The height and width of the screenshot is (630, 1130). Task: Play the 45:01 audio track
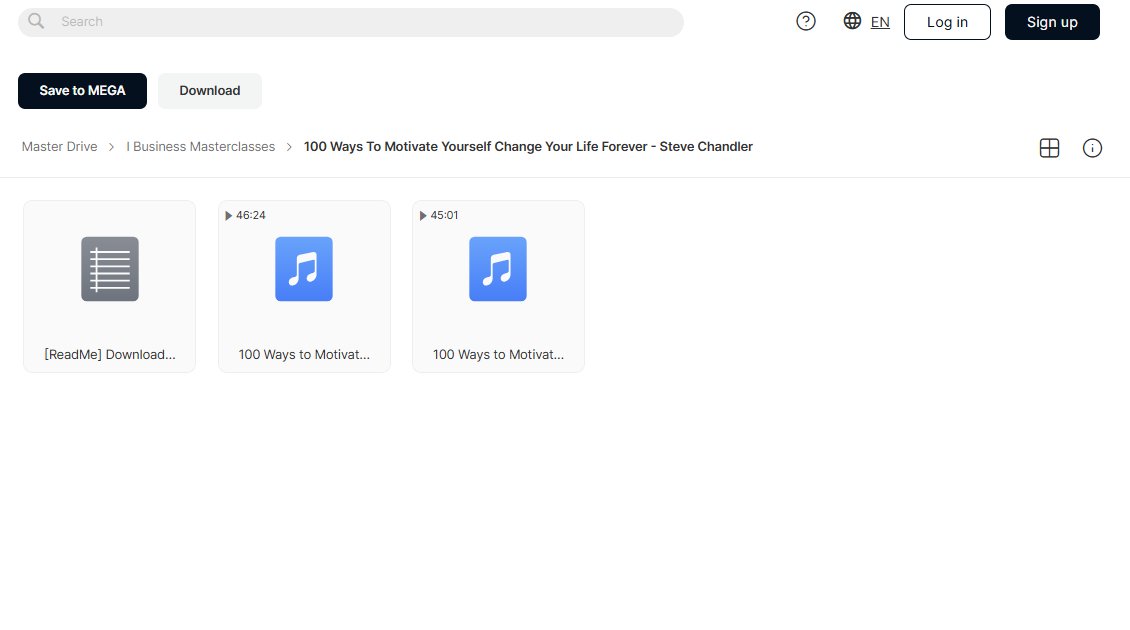pos(423,216)
